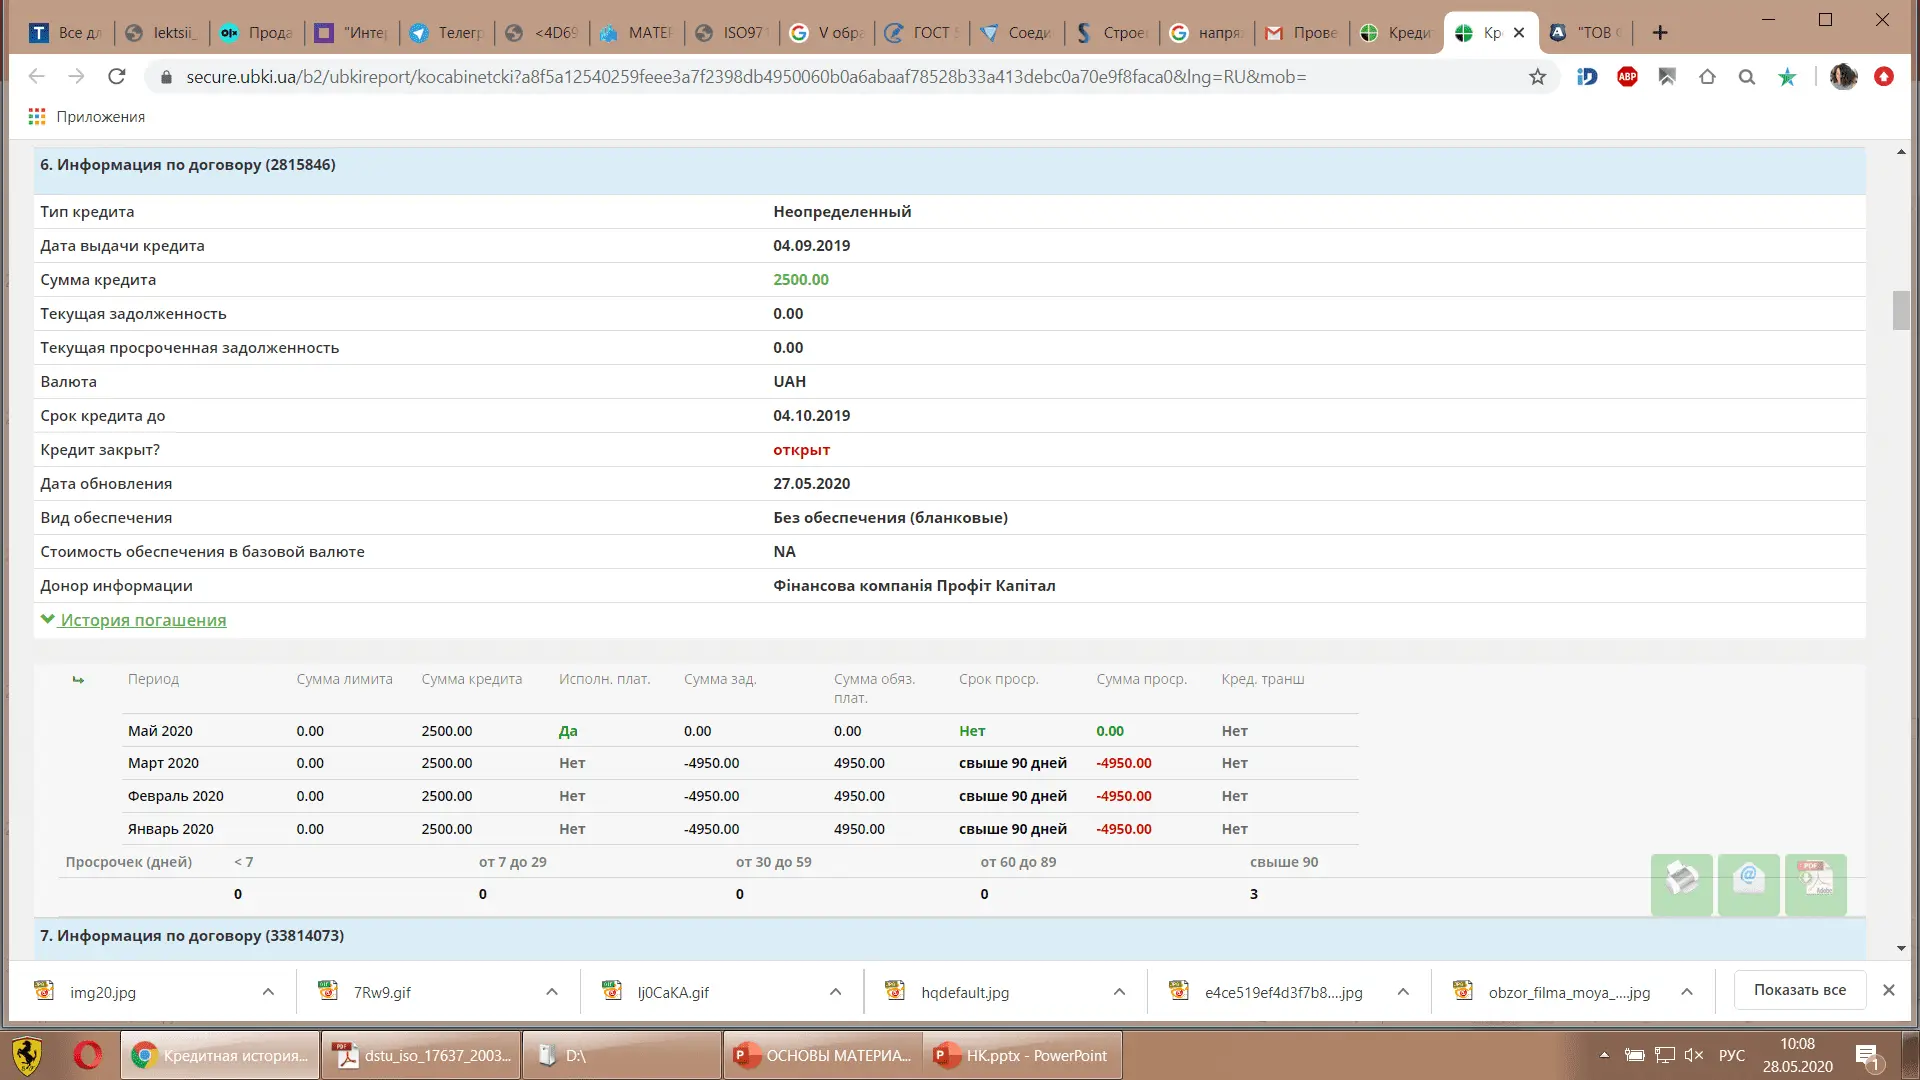Open Приложения apps shortcut
The width and height of the screenshot is (1920, 1080).
[x=87, y=117]
